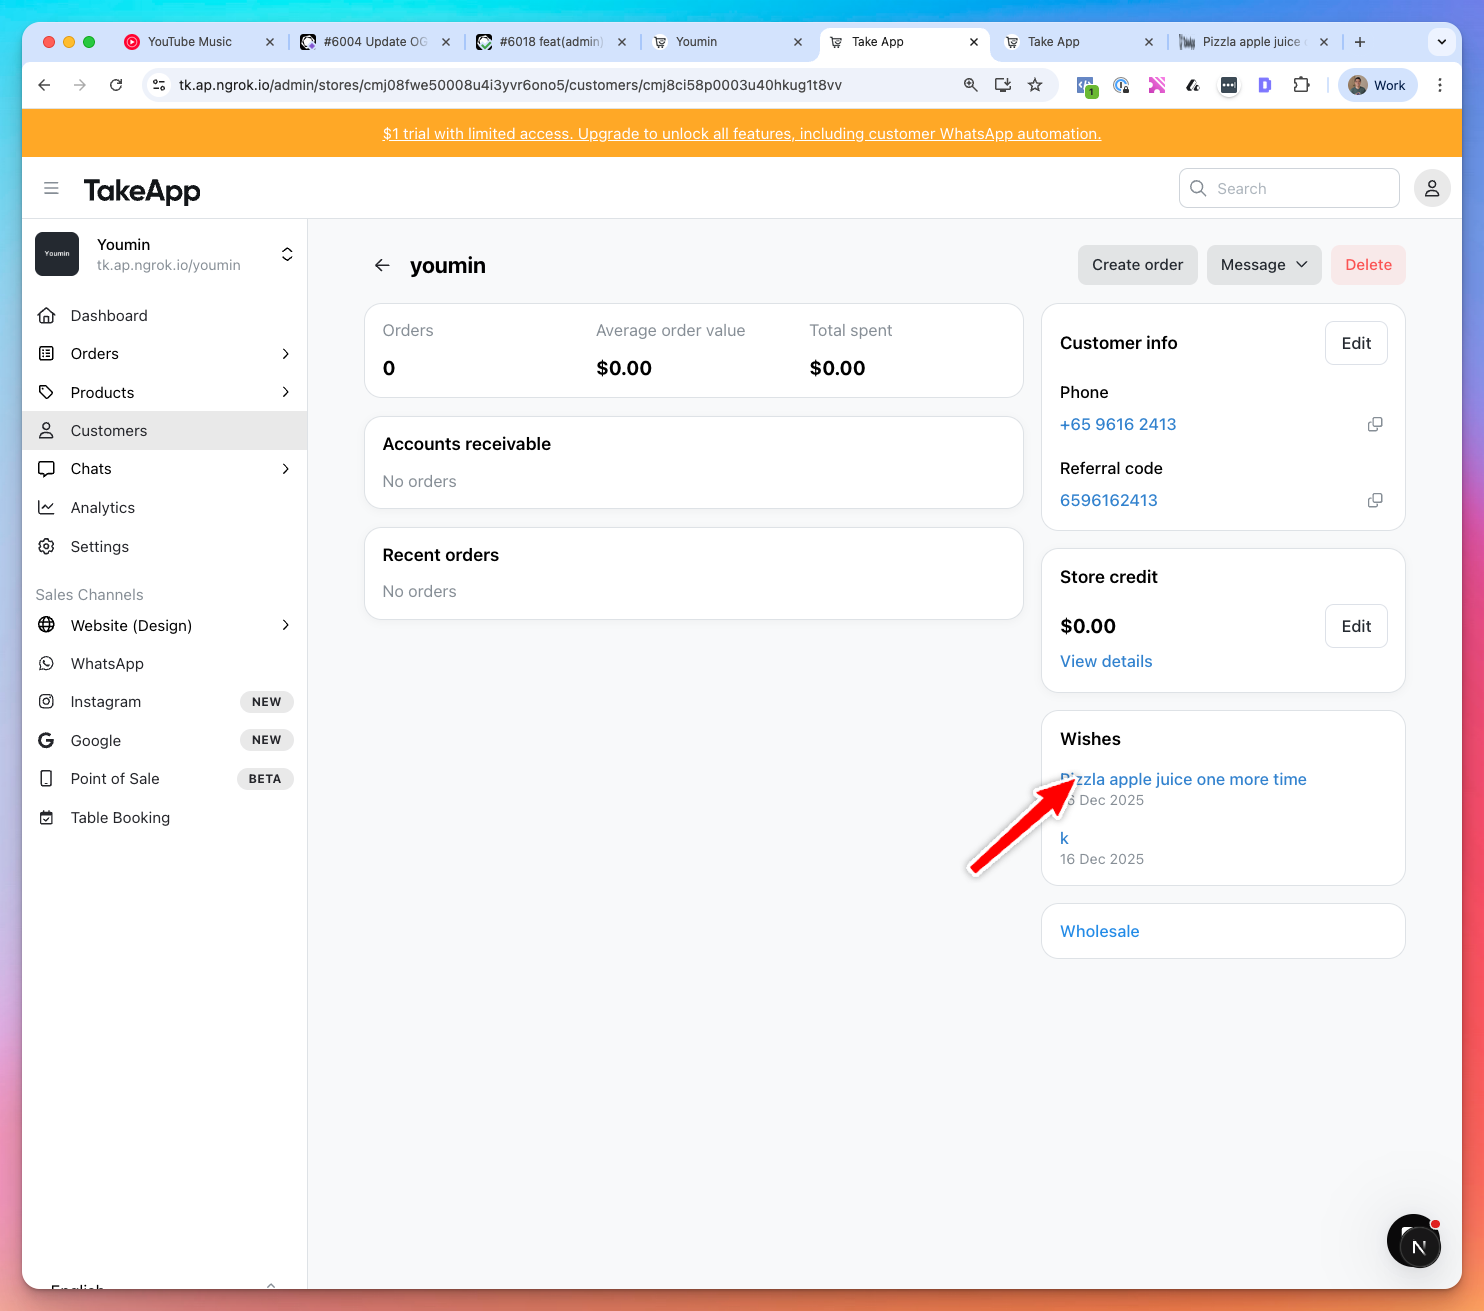Navigate back in the browser

(44, 85)
